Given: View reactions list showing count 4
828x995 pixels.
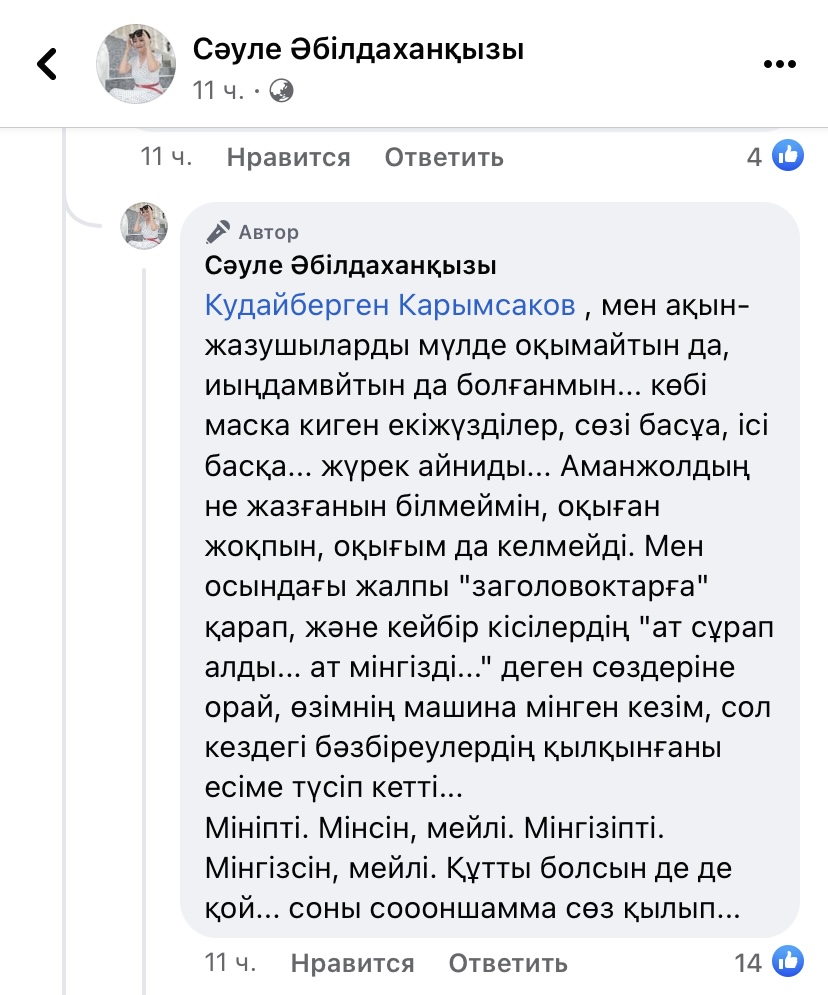Looking at the screenshot, I should [x=754, y=156].
